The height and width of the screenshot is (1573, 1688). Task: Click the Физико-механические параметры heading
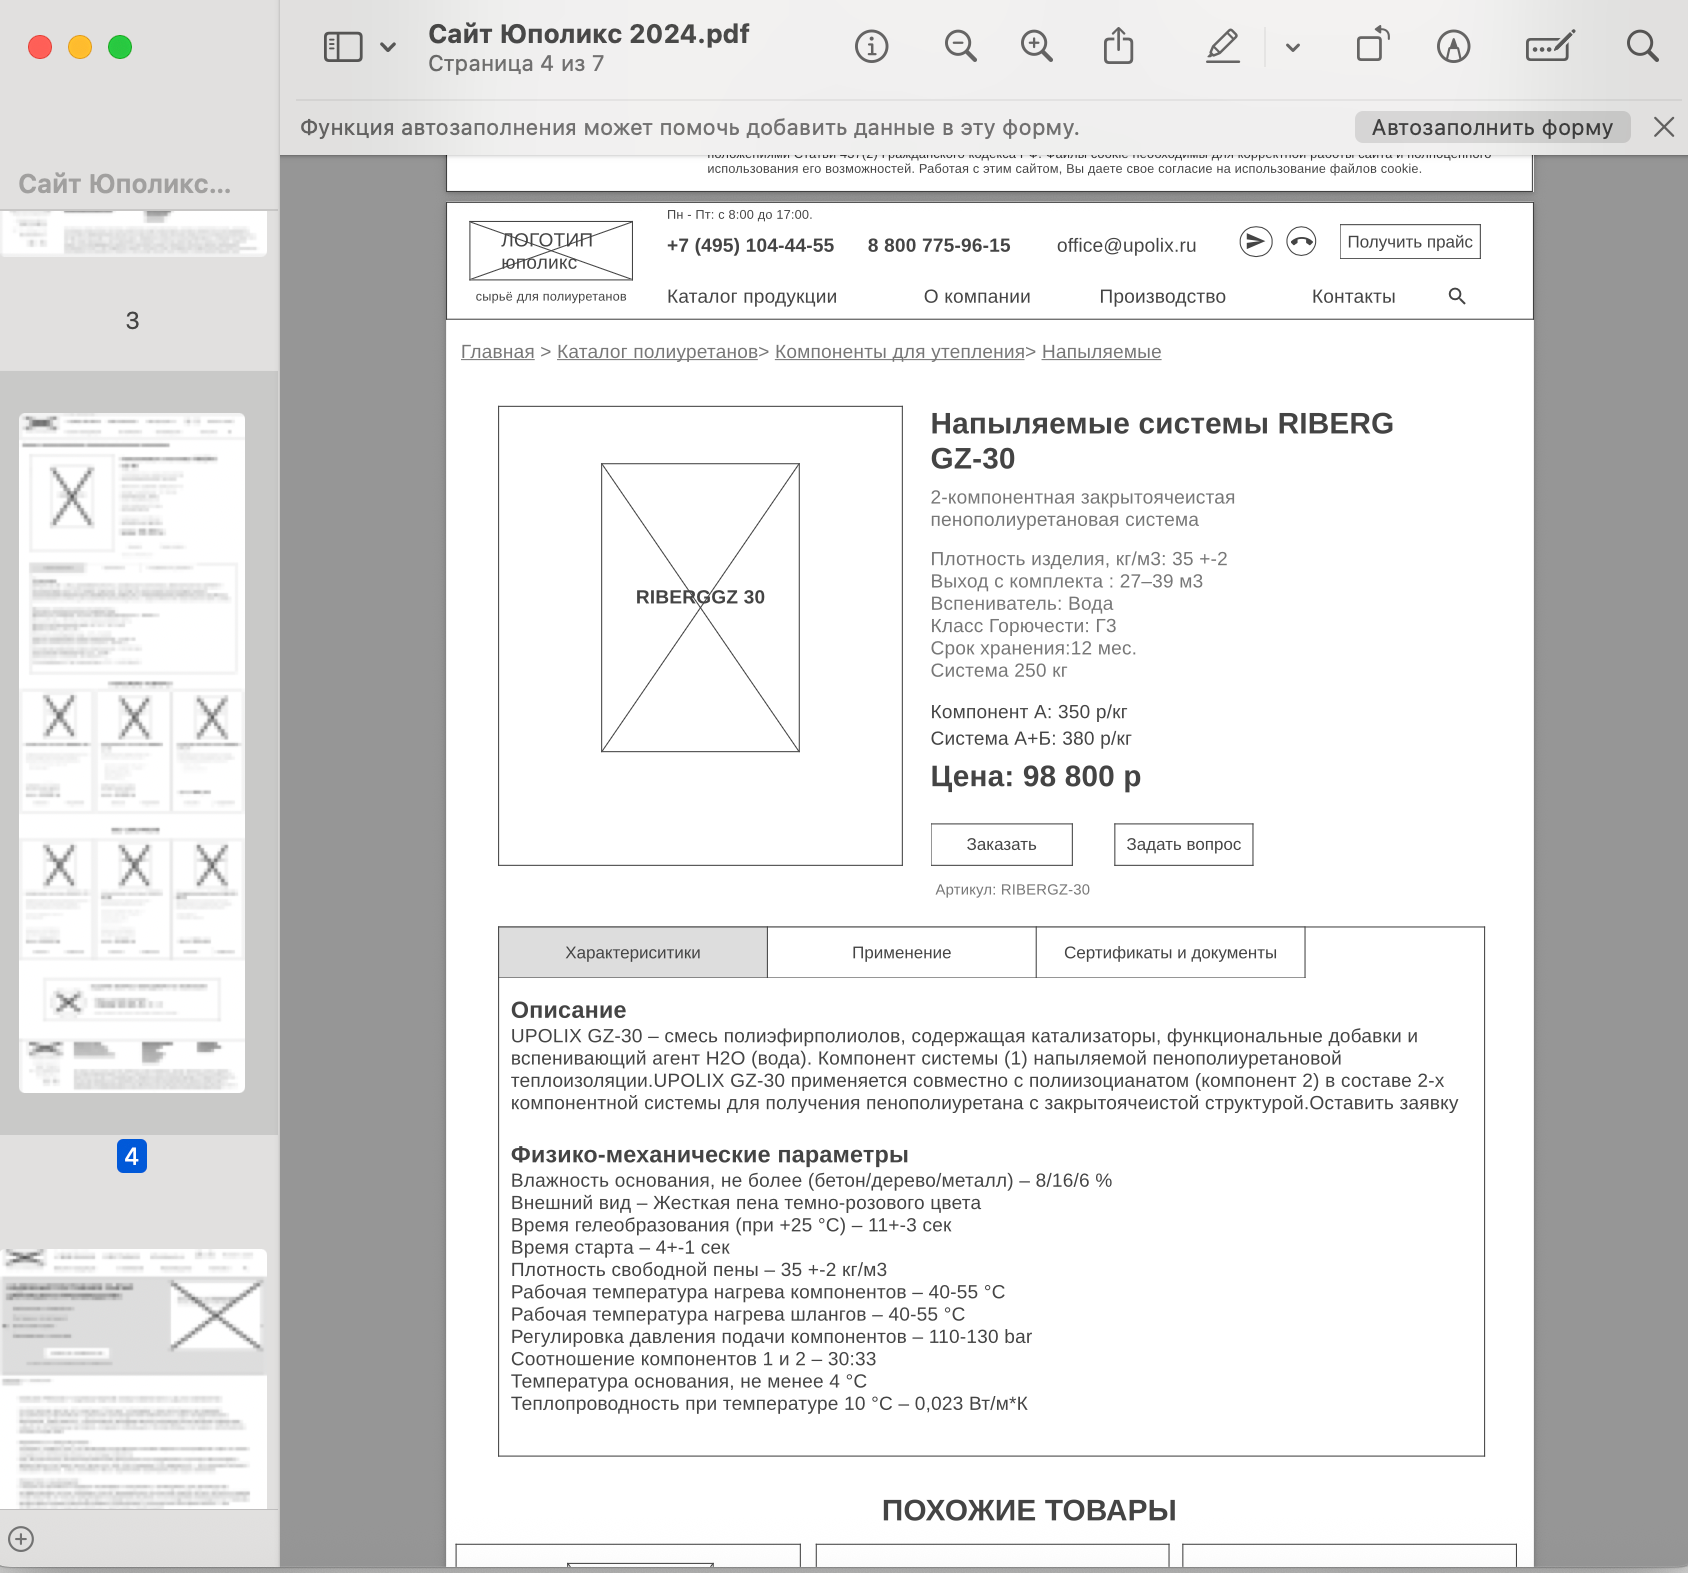point(710,1155)
